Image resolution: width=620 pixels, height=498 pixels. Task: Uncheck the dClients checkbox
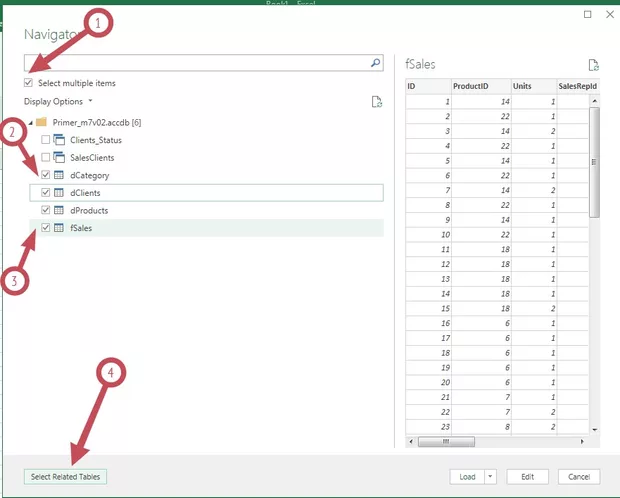45,192
